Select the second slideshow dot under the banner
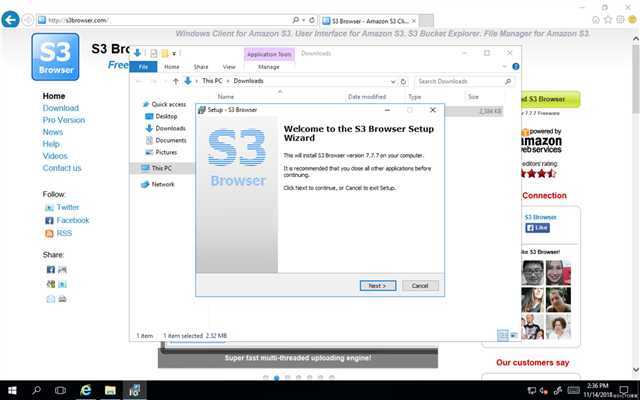 click(x=277, y=378)
